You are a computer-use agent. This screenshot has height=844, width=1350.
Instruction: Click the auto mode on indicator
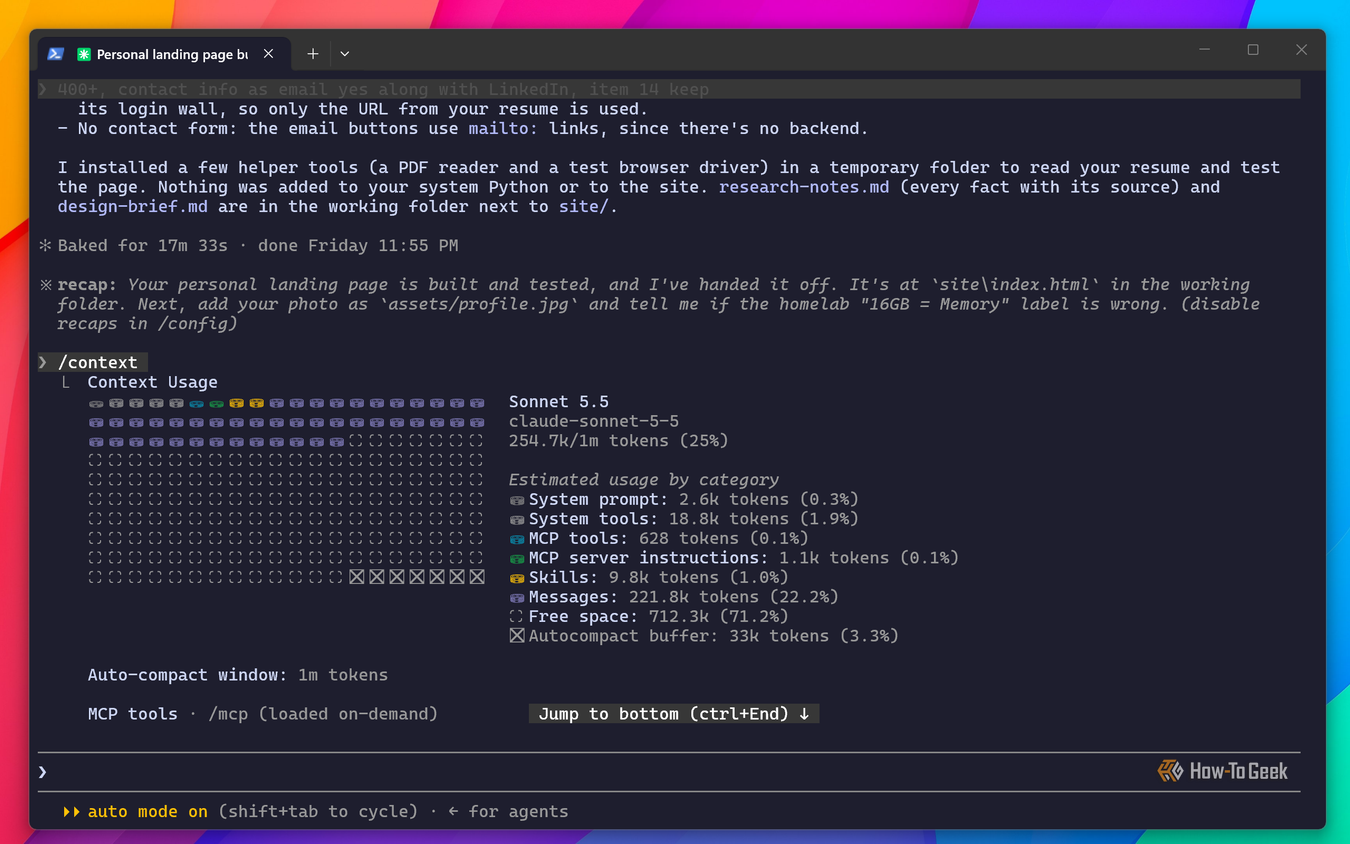[148, 811]
